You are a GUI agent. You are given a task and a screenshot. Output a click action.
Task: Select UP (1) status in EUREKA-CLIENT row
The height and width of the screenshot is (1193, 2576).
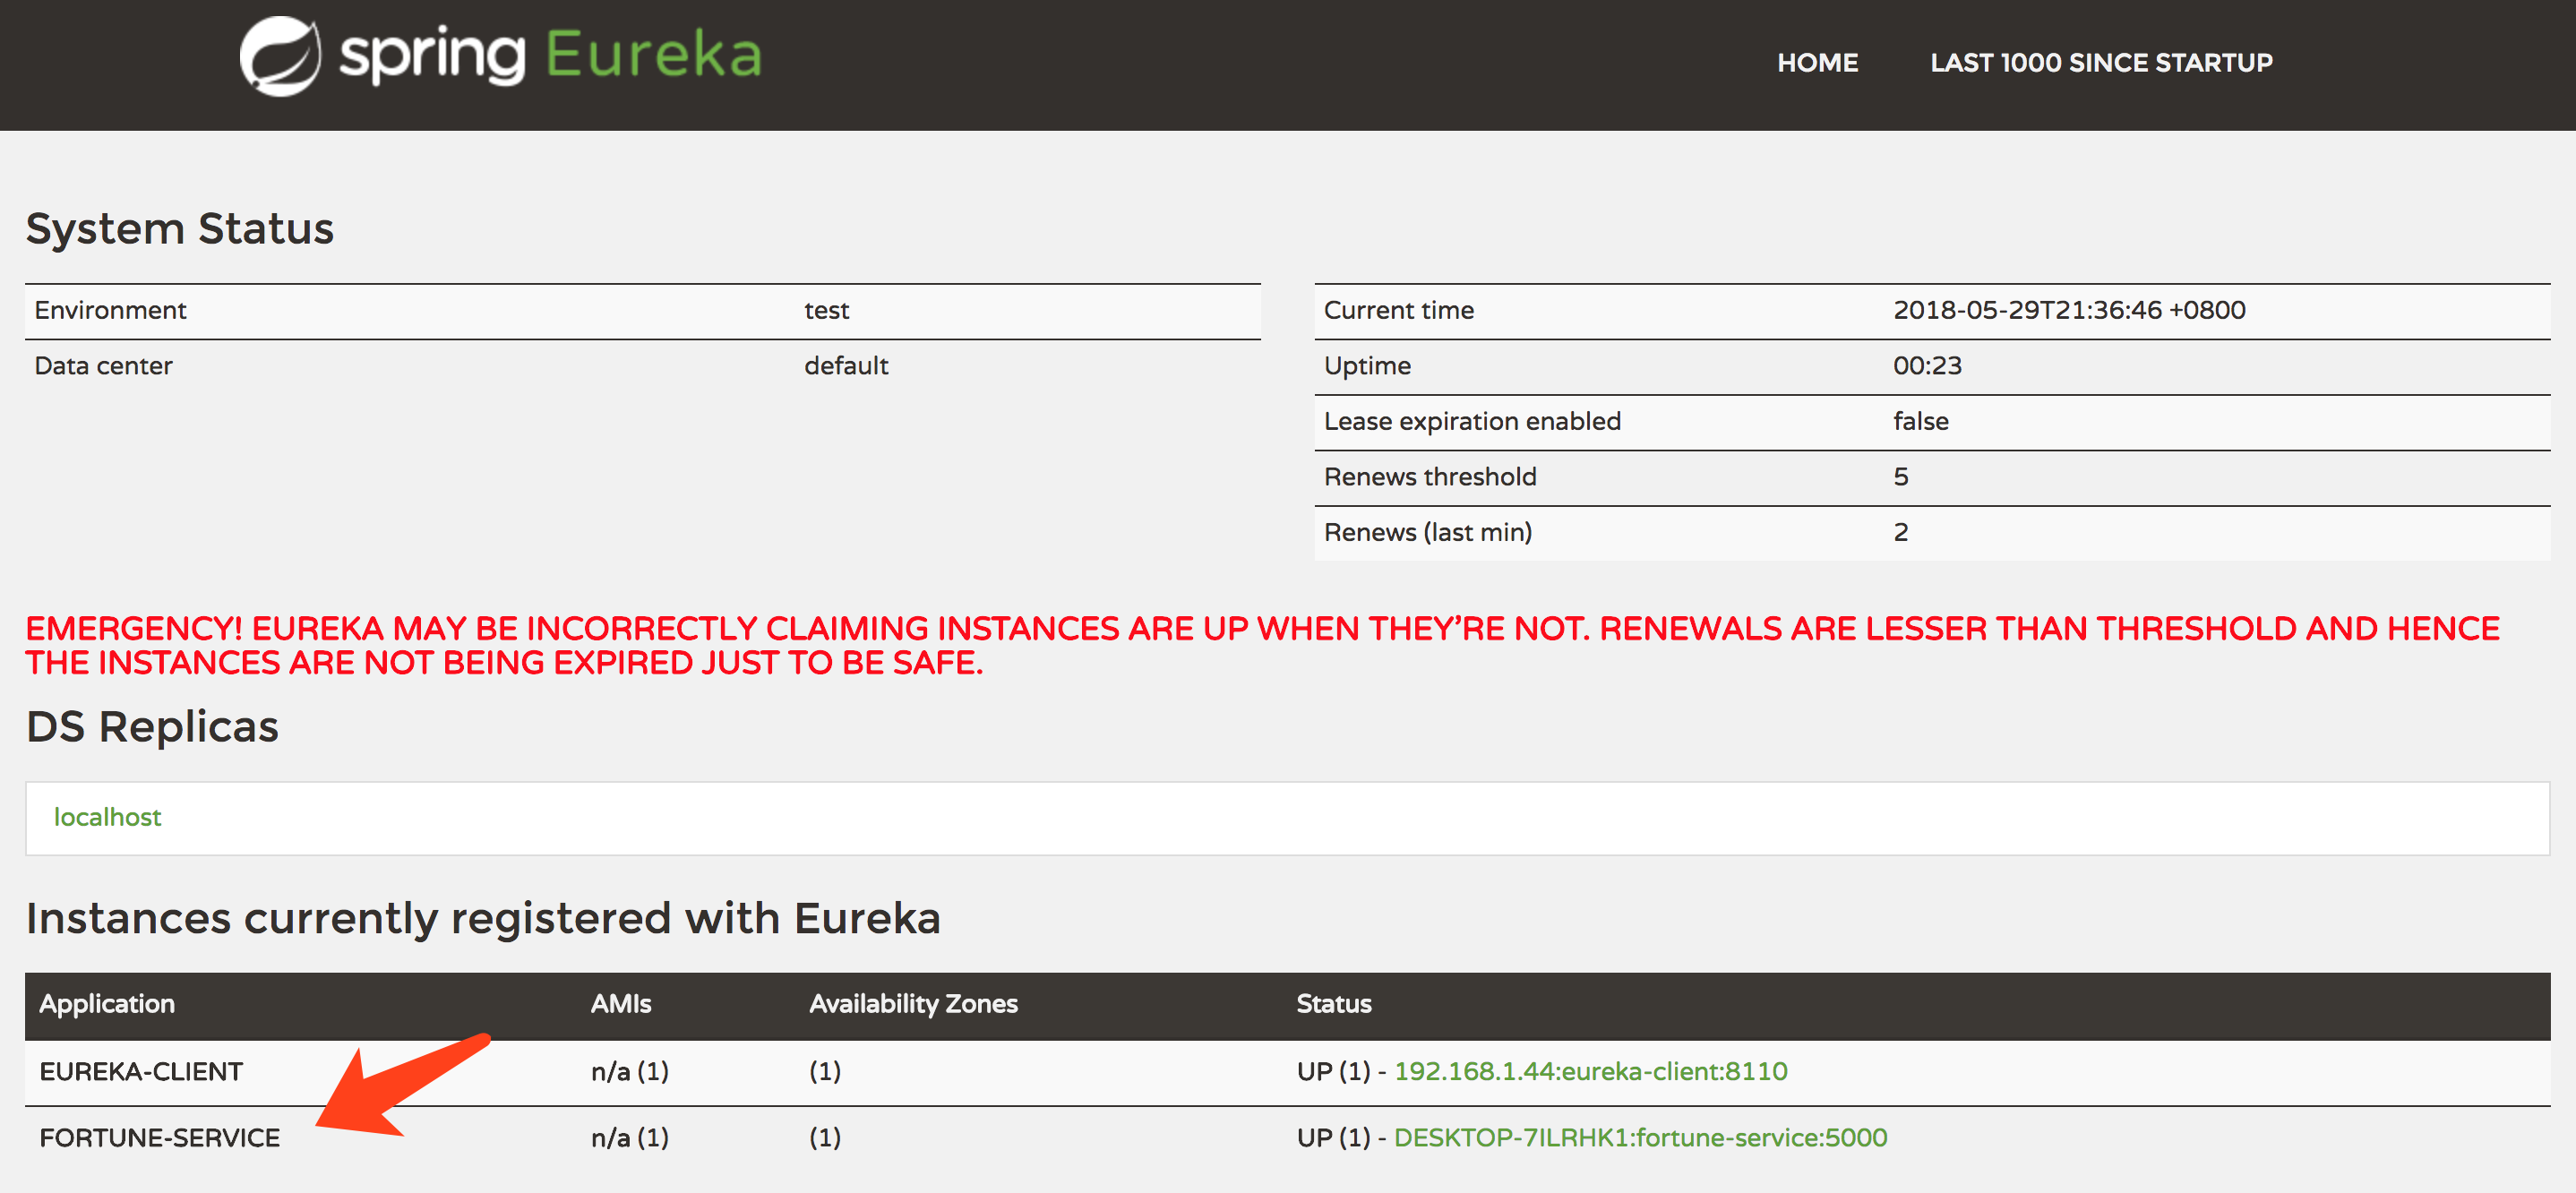pyautogui.click(x=1333, y=1071)
